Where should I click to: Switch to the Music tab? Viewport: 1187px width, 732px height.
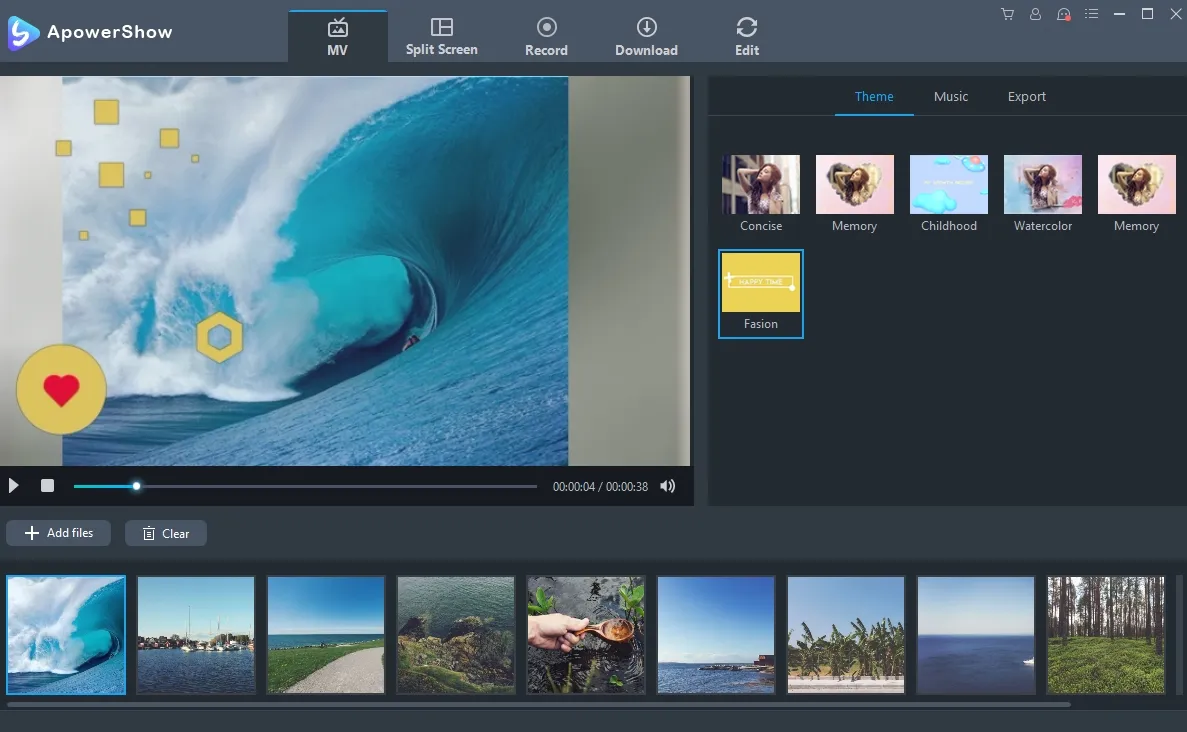950,96
